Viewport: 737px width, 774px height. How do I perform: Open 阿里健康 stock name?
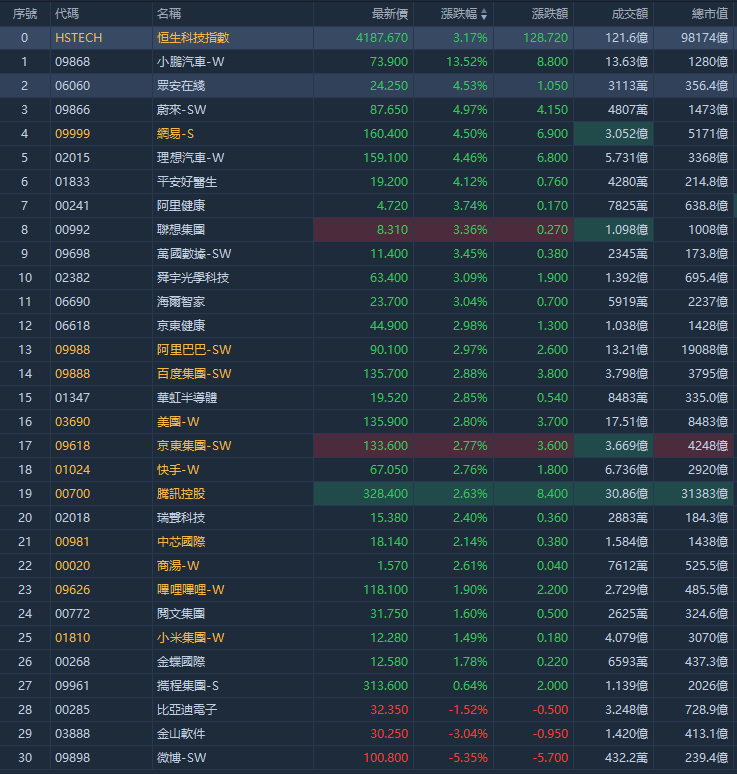coord(181,206)
